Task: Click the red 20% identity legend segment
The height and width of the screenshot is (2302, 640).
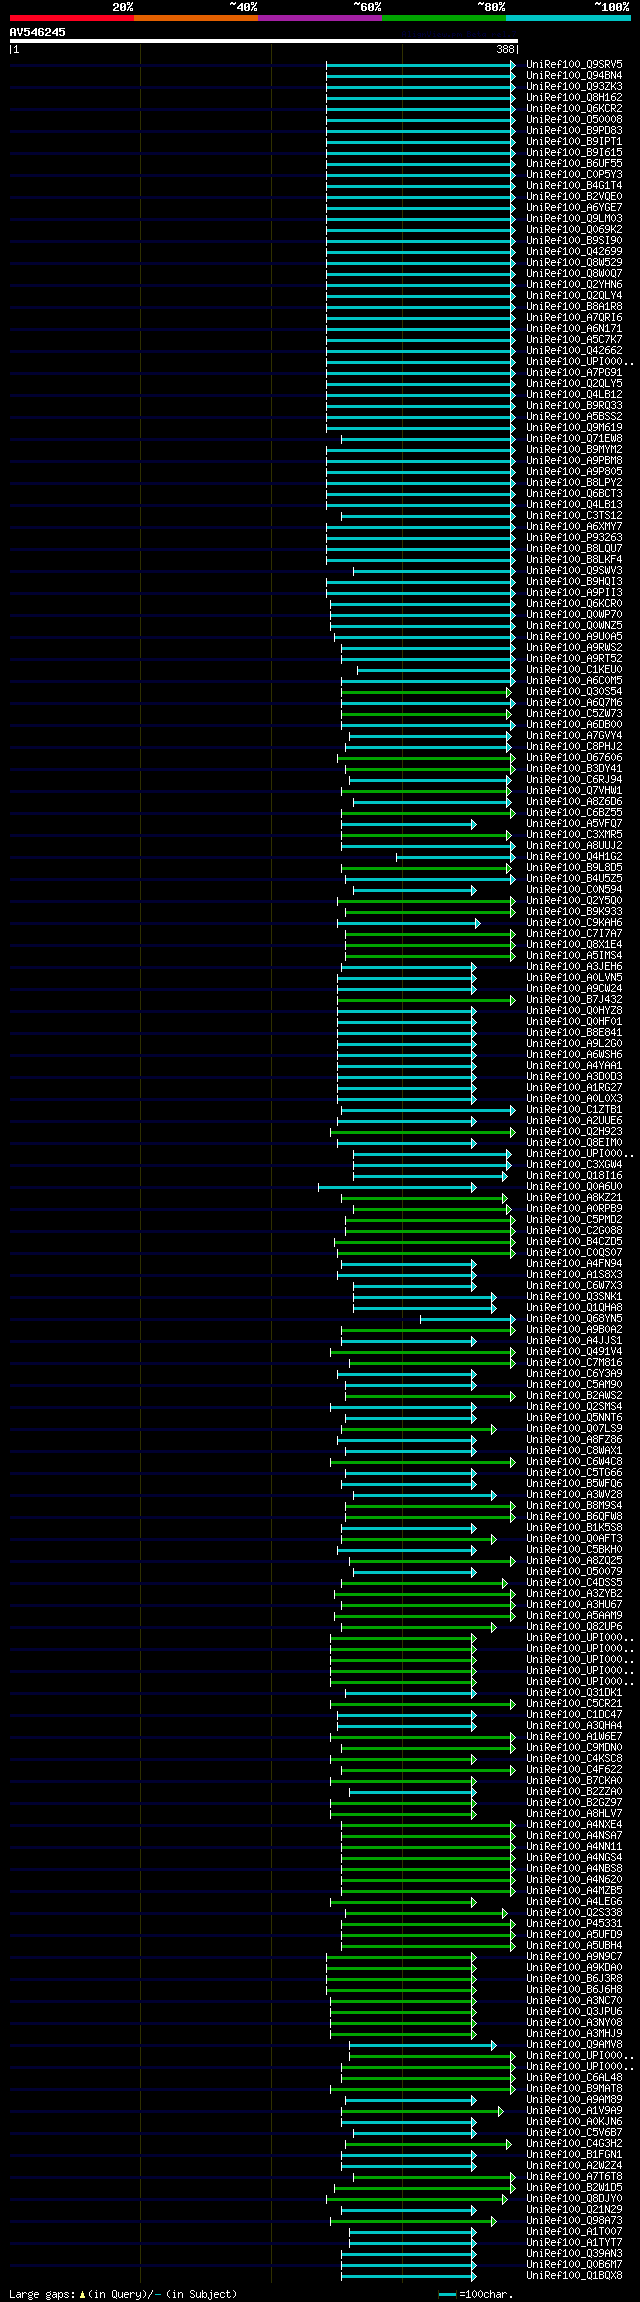Action: click(x=72, y=18)
